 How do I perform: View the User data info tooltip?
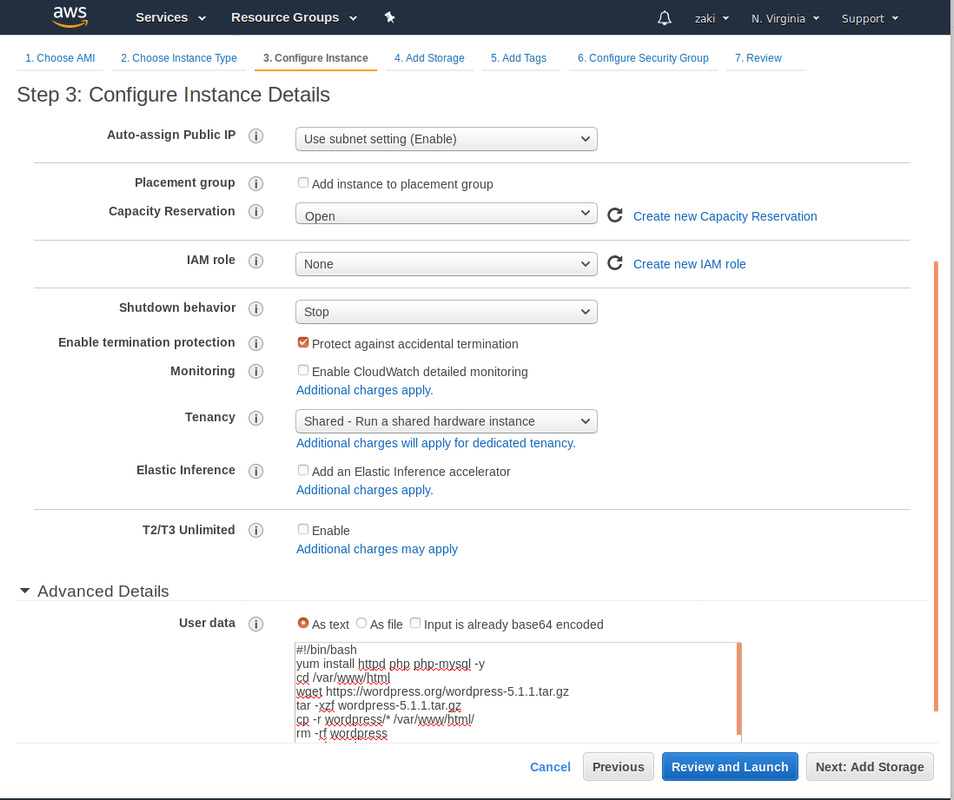(255, 624)
